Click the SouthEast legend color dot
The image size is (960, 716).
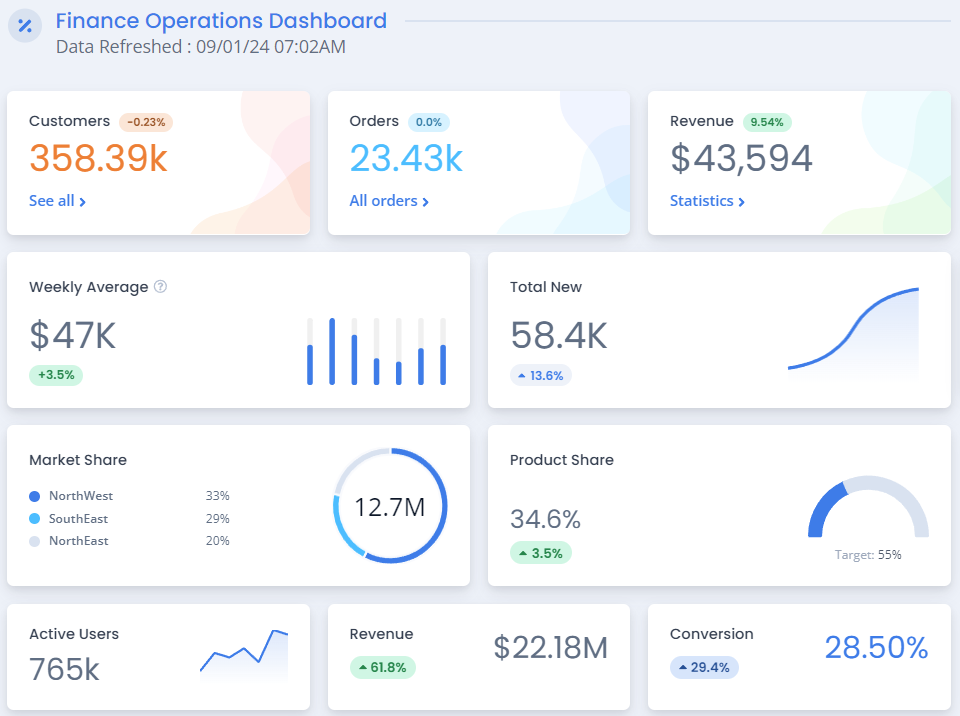pyautogui.click(x=35, y=519)
